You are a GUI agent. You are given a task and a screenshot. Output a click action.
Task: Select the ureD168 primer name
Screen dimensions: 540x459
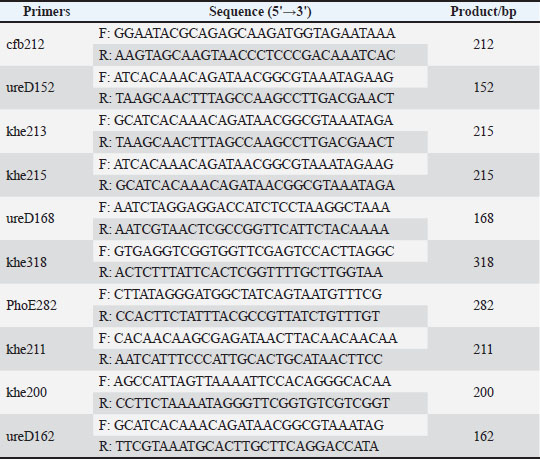pos(30,218)
